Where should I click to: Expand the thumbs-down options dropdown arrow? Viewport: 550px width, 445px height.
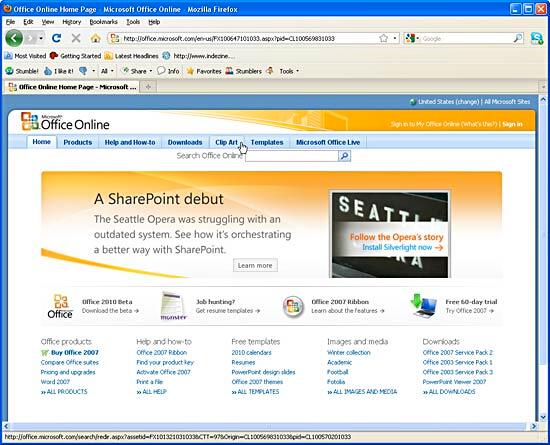pos(93,71)
